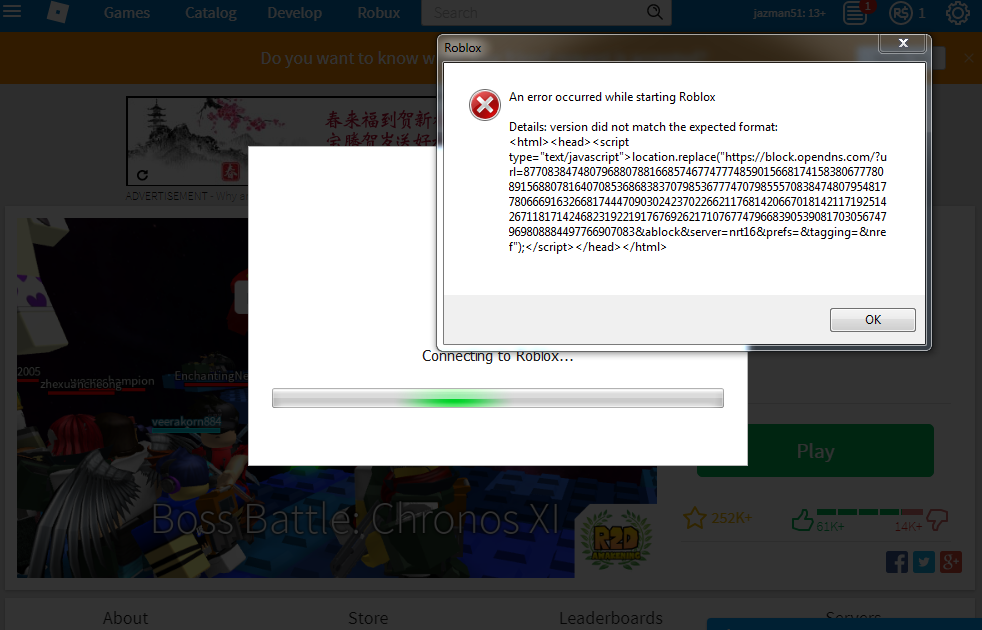Click the magnifier search icon
982x630 pixels.
[654, 12]
